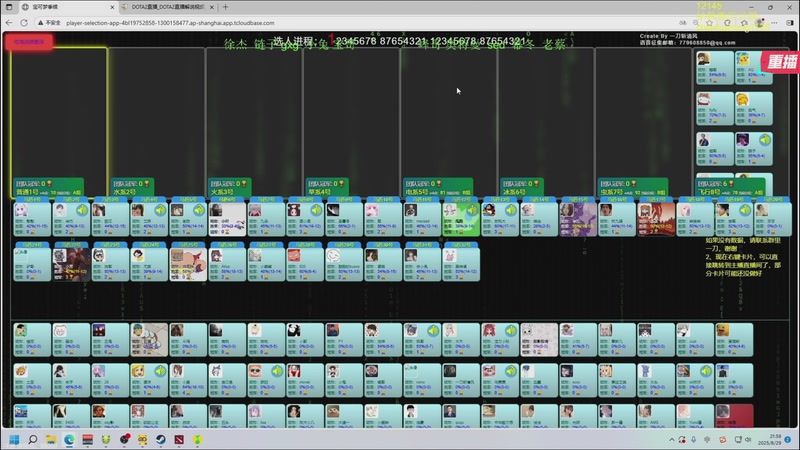Click the red button at page top-left
This screenshot has width=800, height=450.
coord(29,42)
